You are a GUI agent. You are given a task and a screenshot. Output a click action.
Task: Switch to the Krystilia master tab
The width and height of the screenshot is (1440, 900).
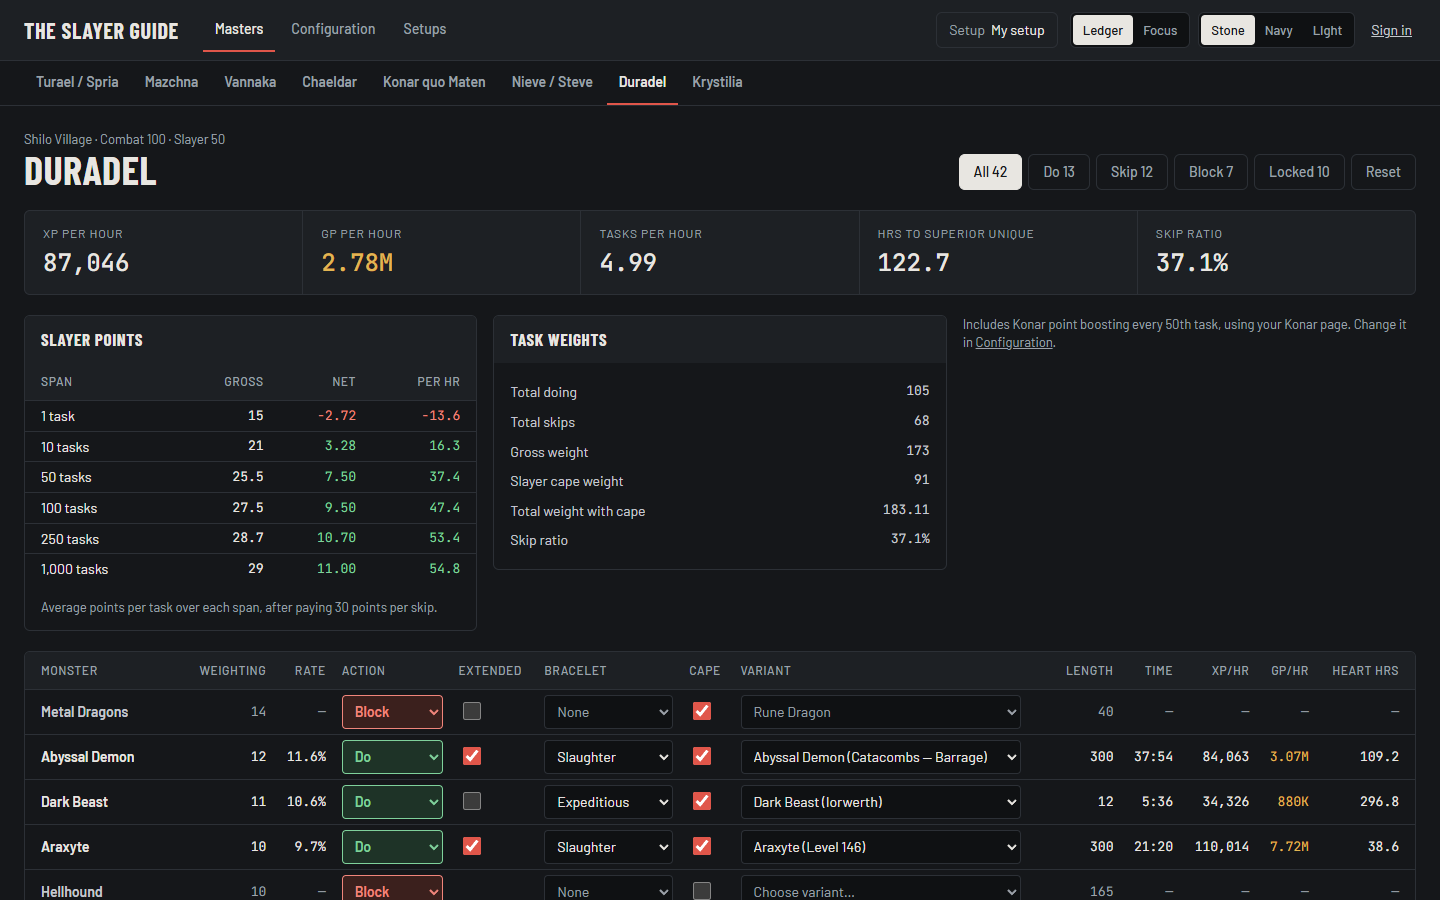click(x=717, y=82)
